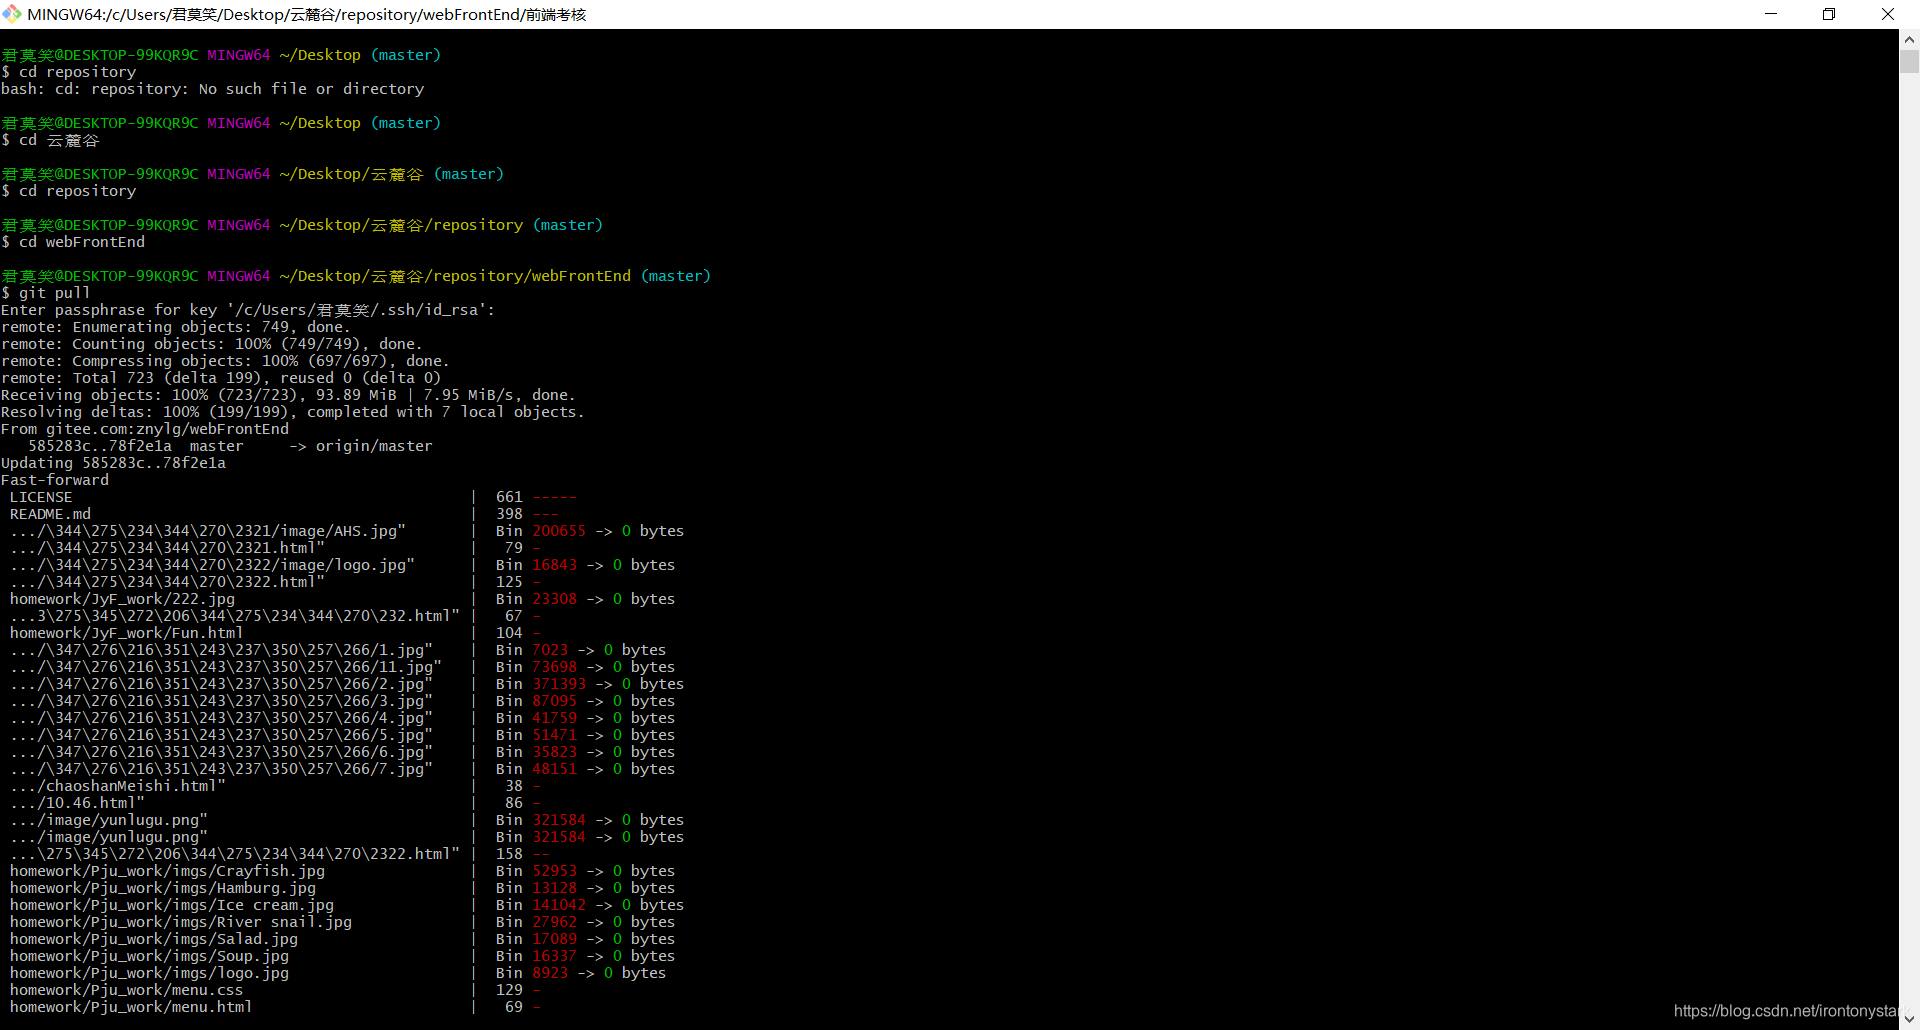The width and height of the screenshot is (1920, 1030).
Task: Close the MINGW64 terminal window
Action: [1888, 14]
